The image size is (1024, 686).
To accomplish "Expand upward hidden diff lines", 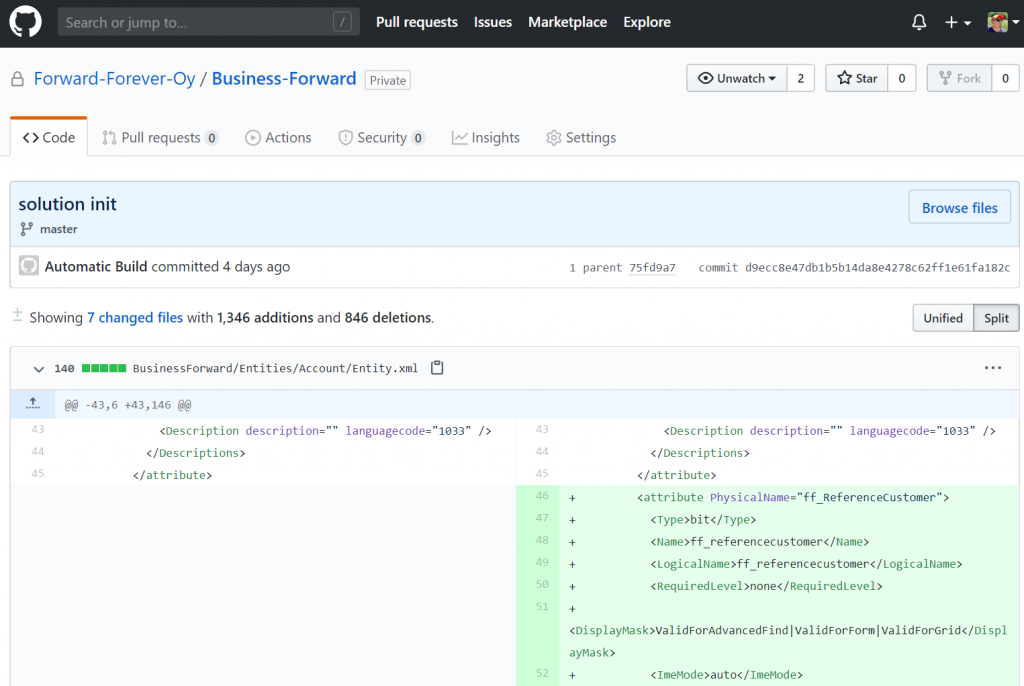I will click(x=33, y=404).
